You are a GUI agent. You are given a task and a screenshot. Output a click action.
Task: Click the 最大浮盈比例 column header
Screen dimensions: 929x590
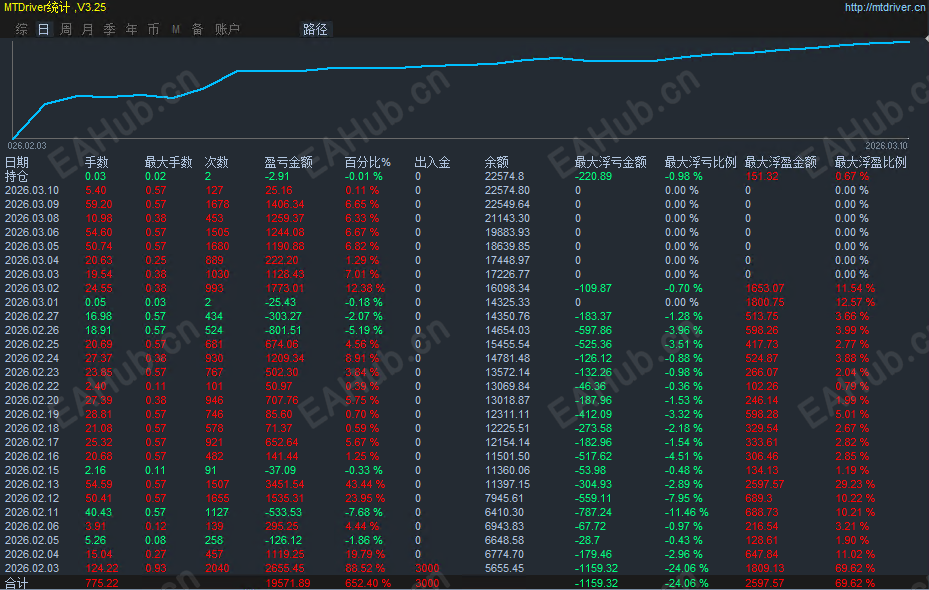(870, 162)
